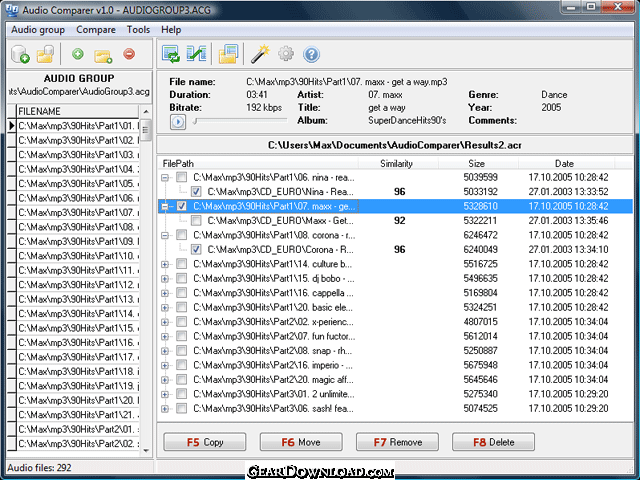The image size is (640, 480).
Task: Expand the 14. culture b... node
Action: coord(164,264)
